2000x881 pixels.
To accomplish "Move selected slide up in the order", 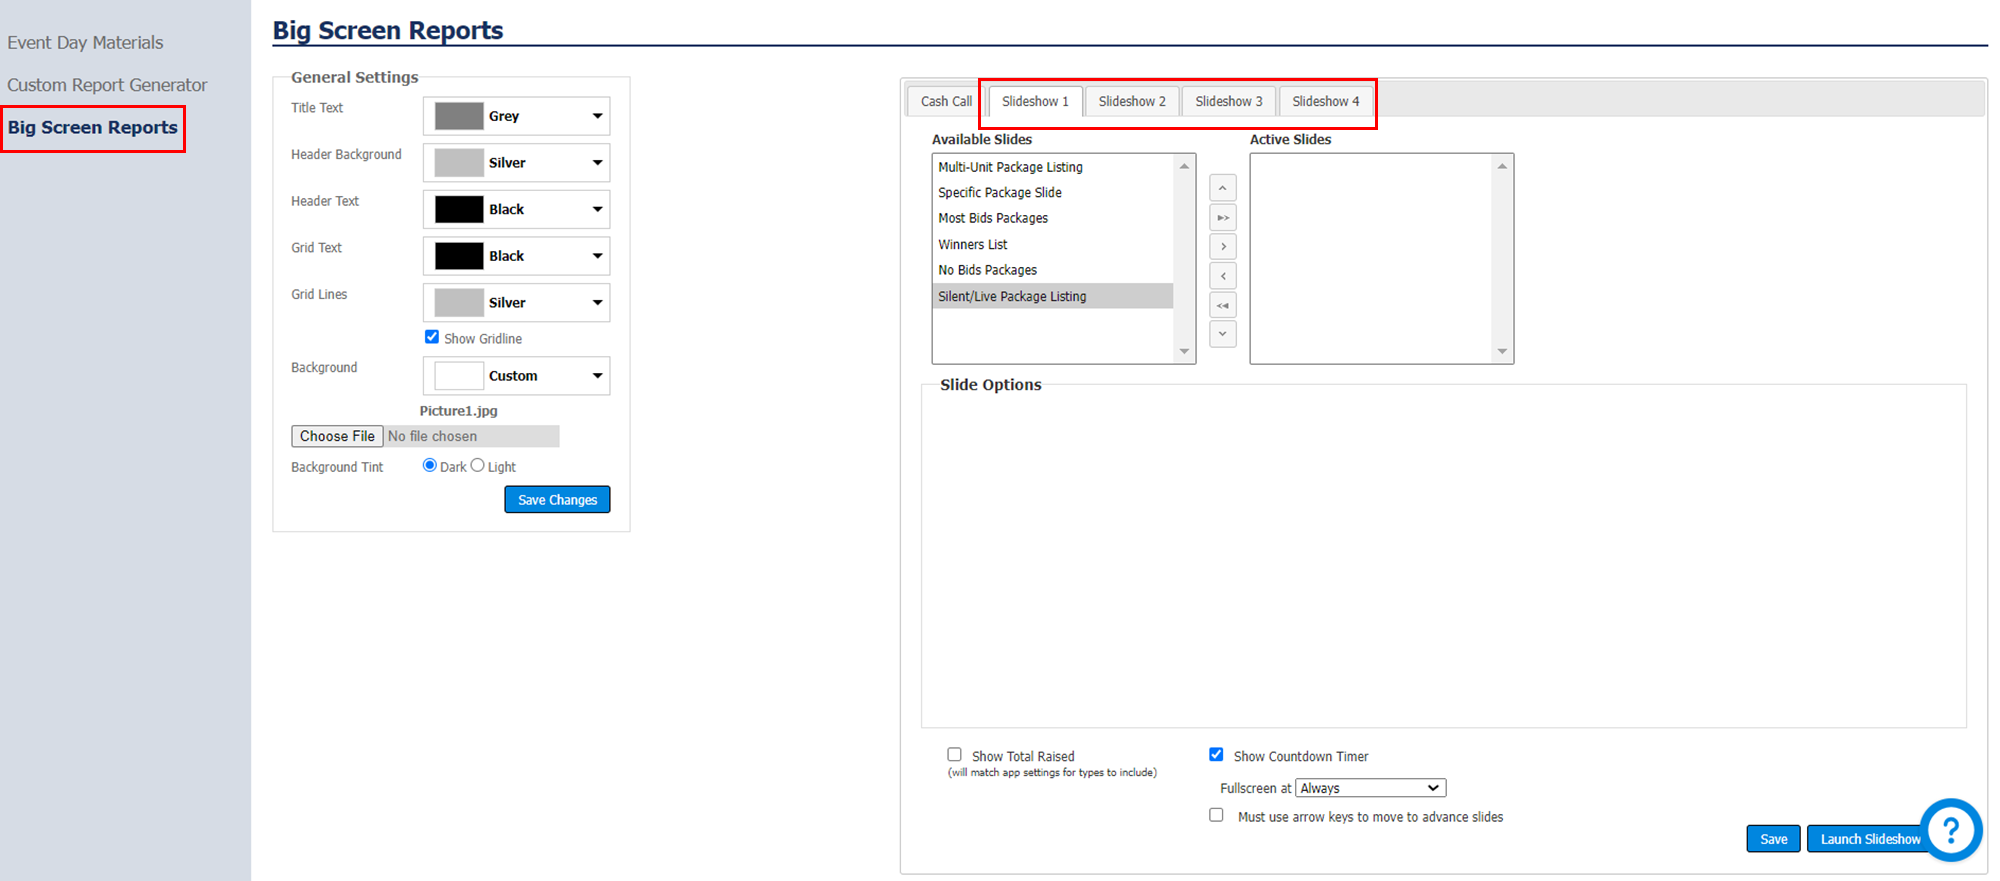I will click(1222, 188).
